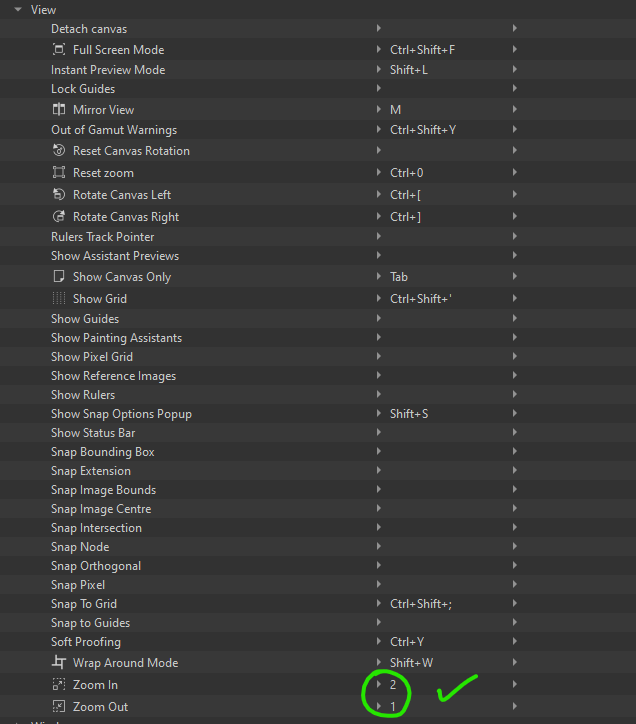The height and width of the screenshot is (724, 636).
Task: Click the Shift+L shortcut cell
Action: (409, 70)
